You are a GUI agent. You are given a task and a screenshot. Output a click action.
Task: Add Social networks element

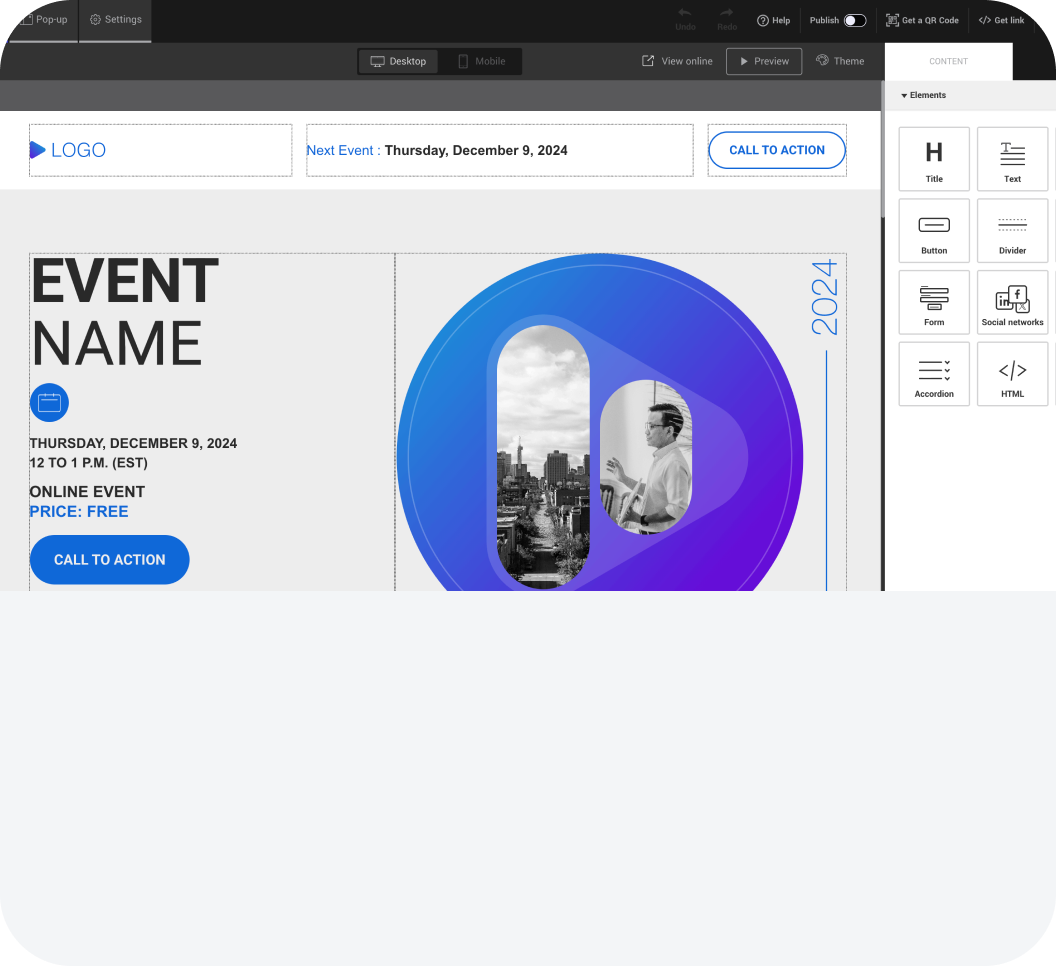coord(1012,302)
